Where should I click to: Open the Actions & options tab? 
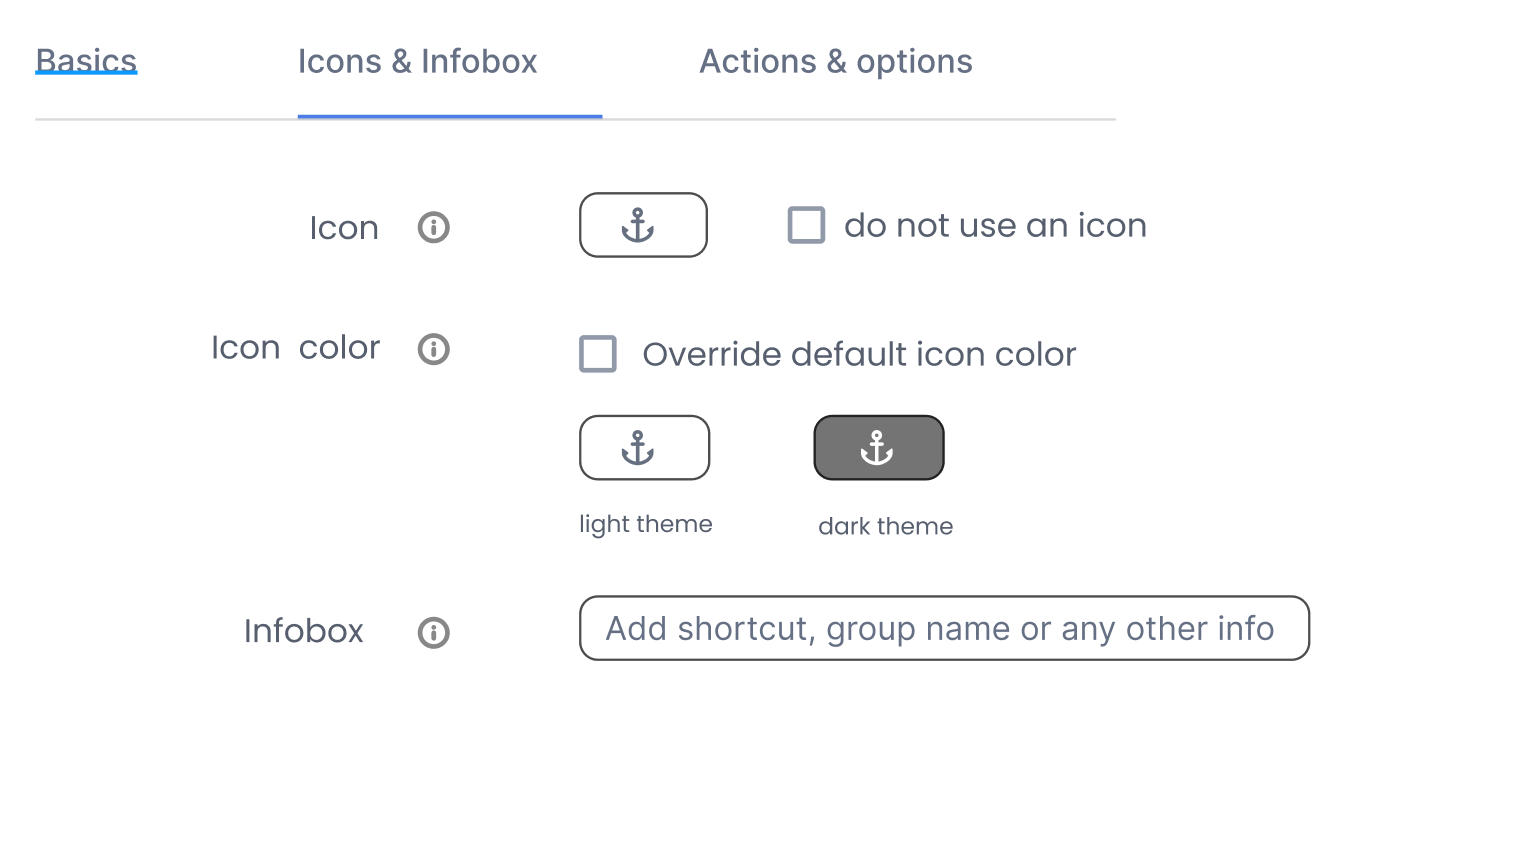coord(835,62)
